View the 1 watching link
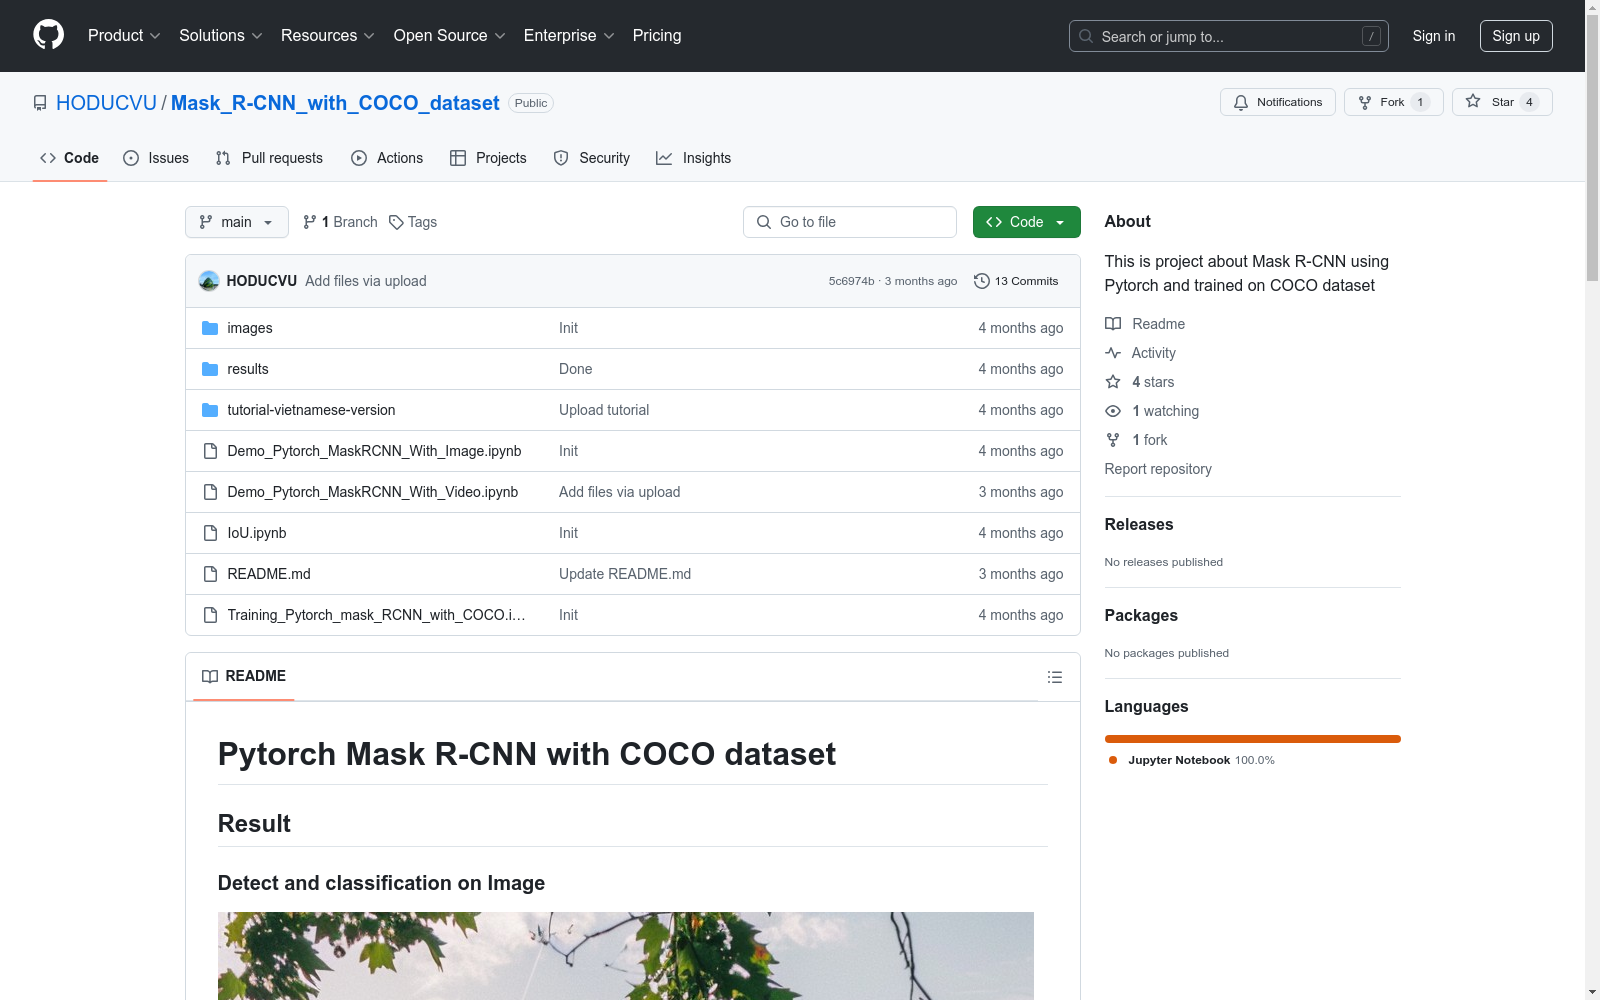The height and width of the screenshot is (1000, 1600). click(1164, 411)
